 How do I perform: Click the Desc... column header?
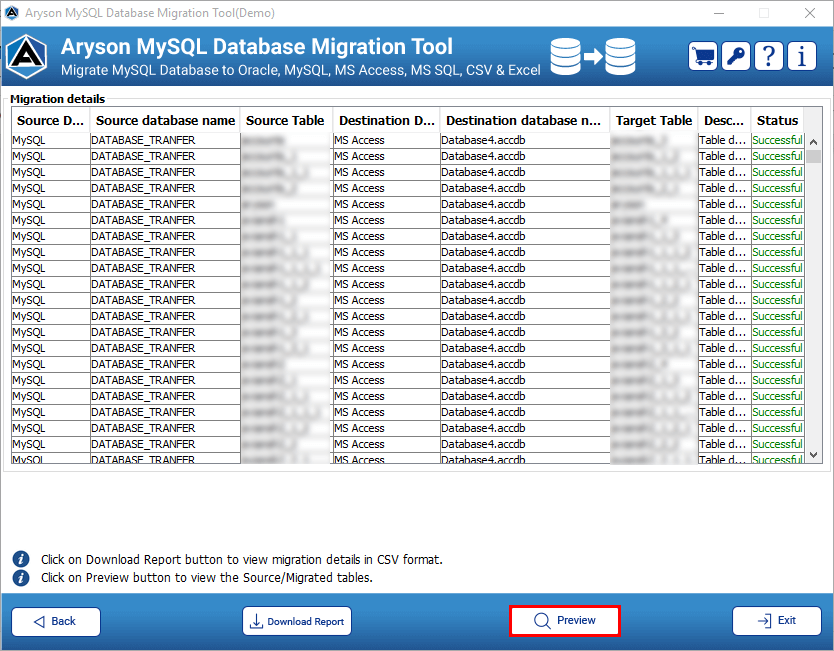click(724, 121)
